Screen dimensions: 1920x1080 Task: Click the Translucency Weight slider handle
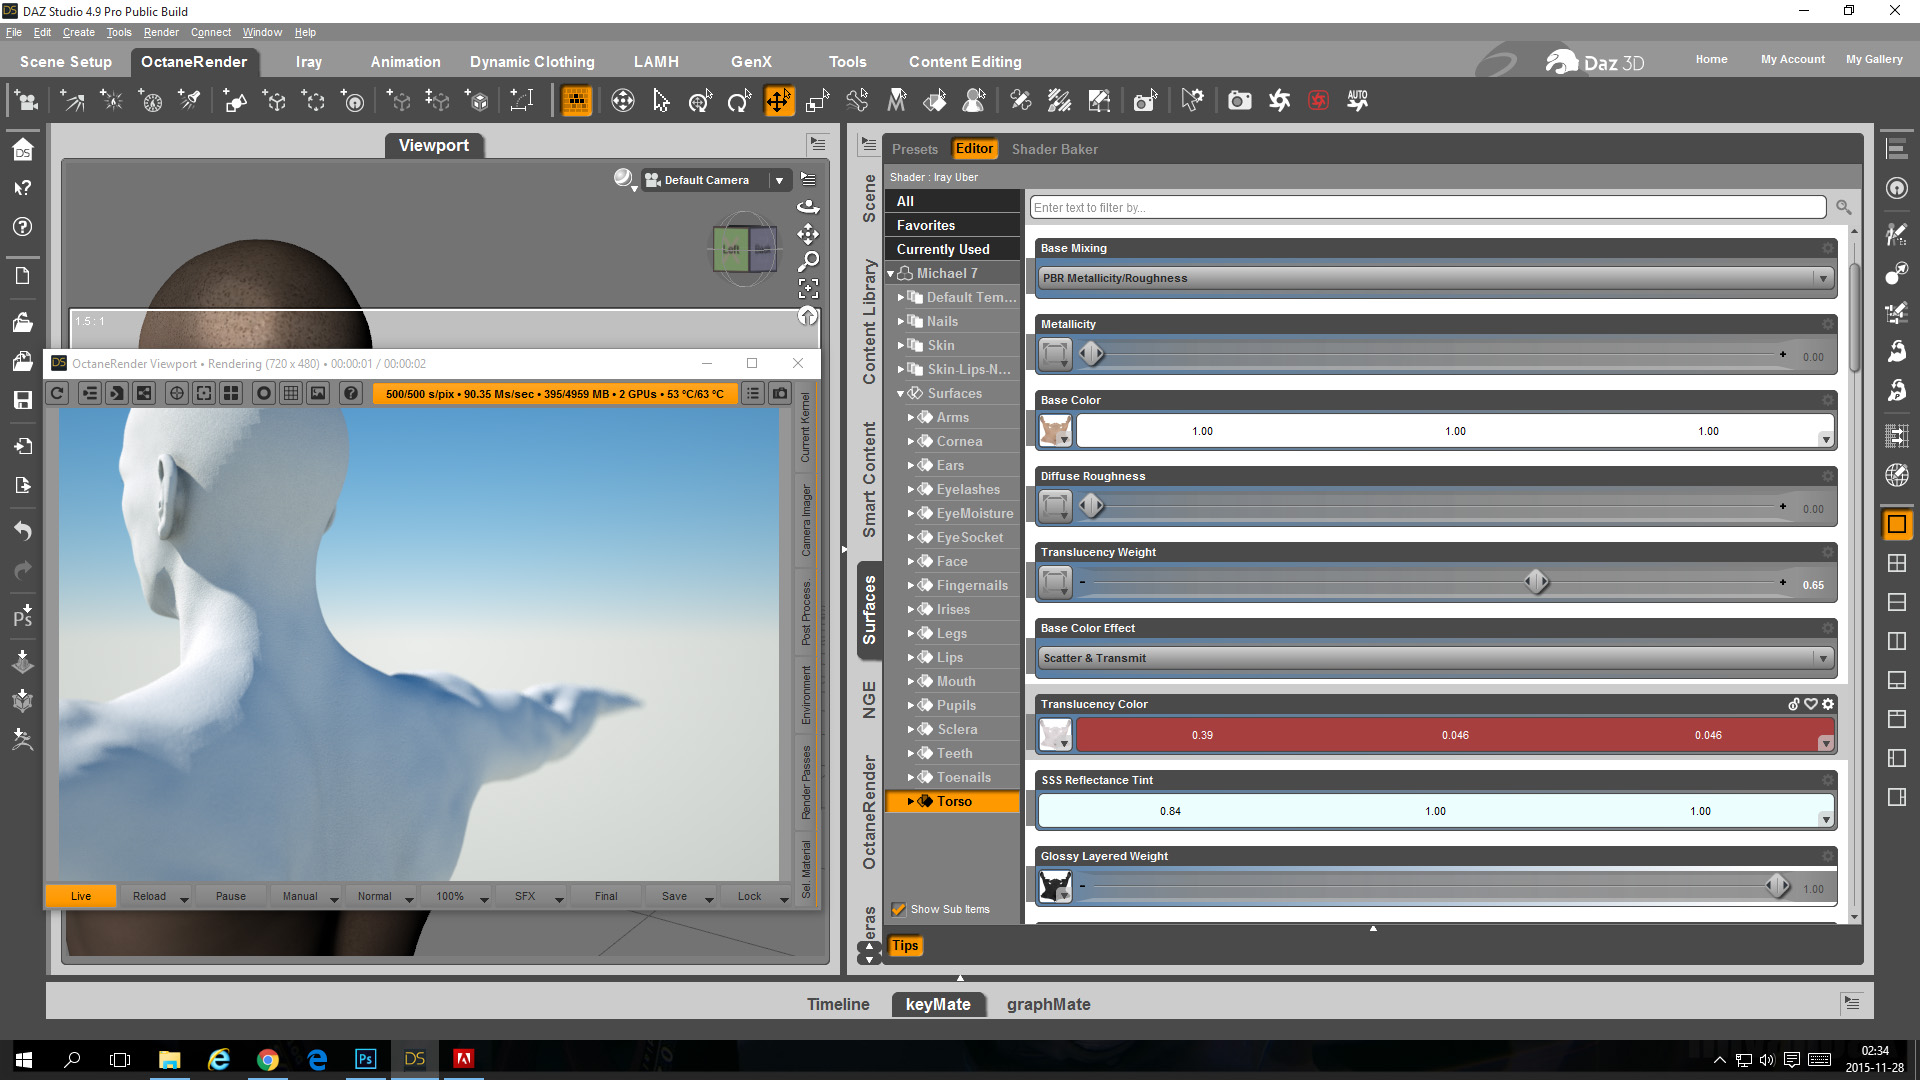coord(1536,581)
